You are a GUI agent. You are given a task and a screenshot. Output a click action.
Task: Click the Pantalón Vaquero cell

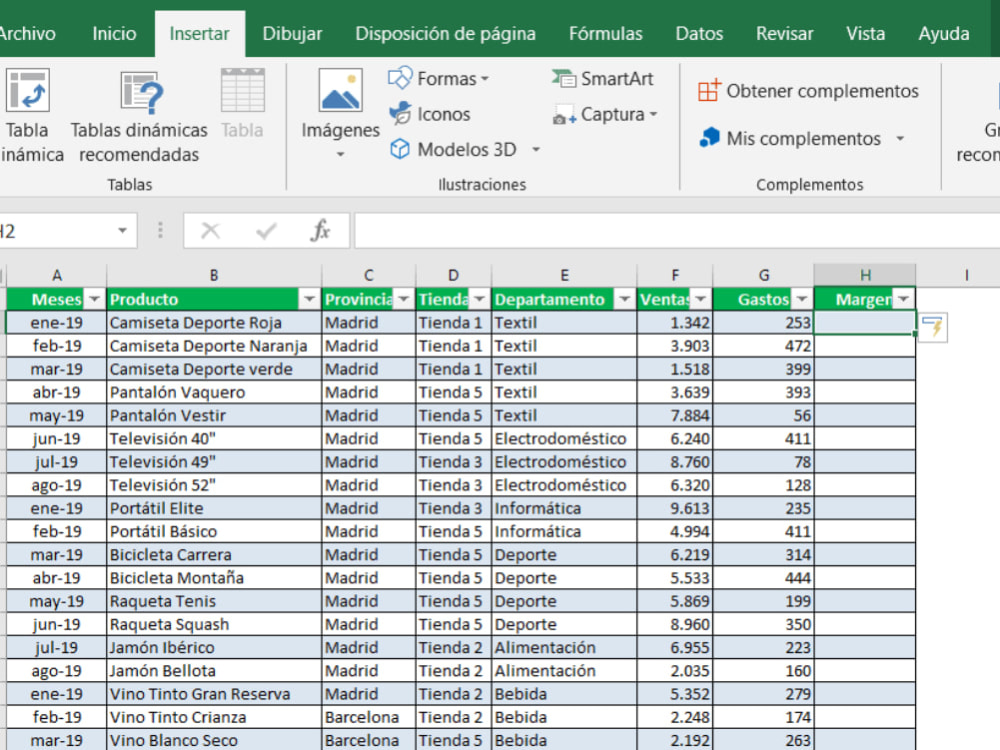tap(214, 392)
